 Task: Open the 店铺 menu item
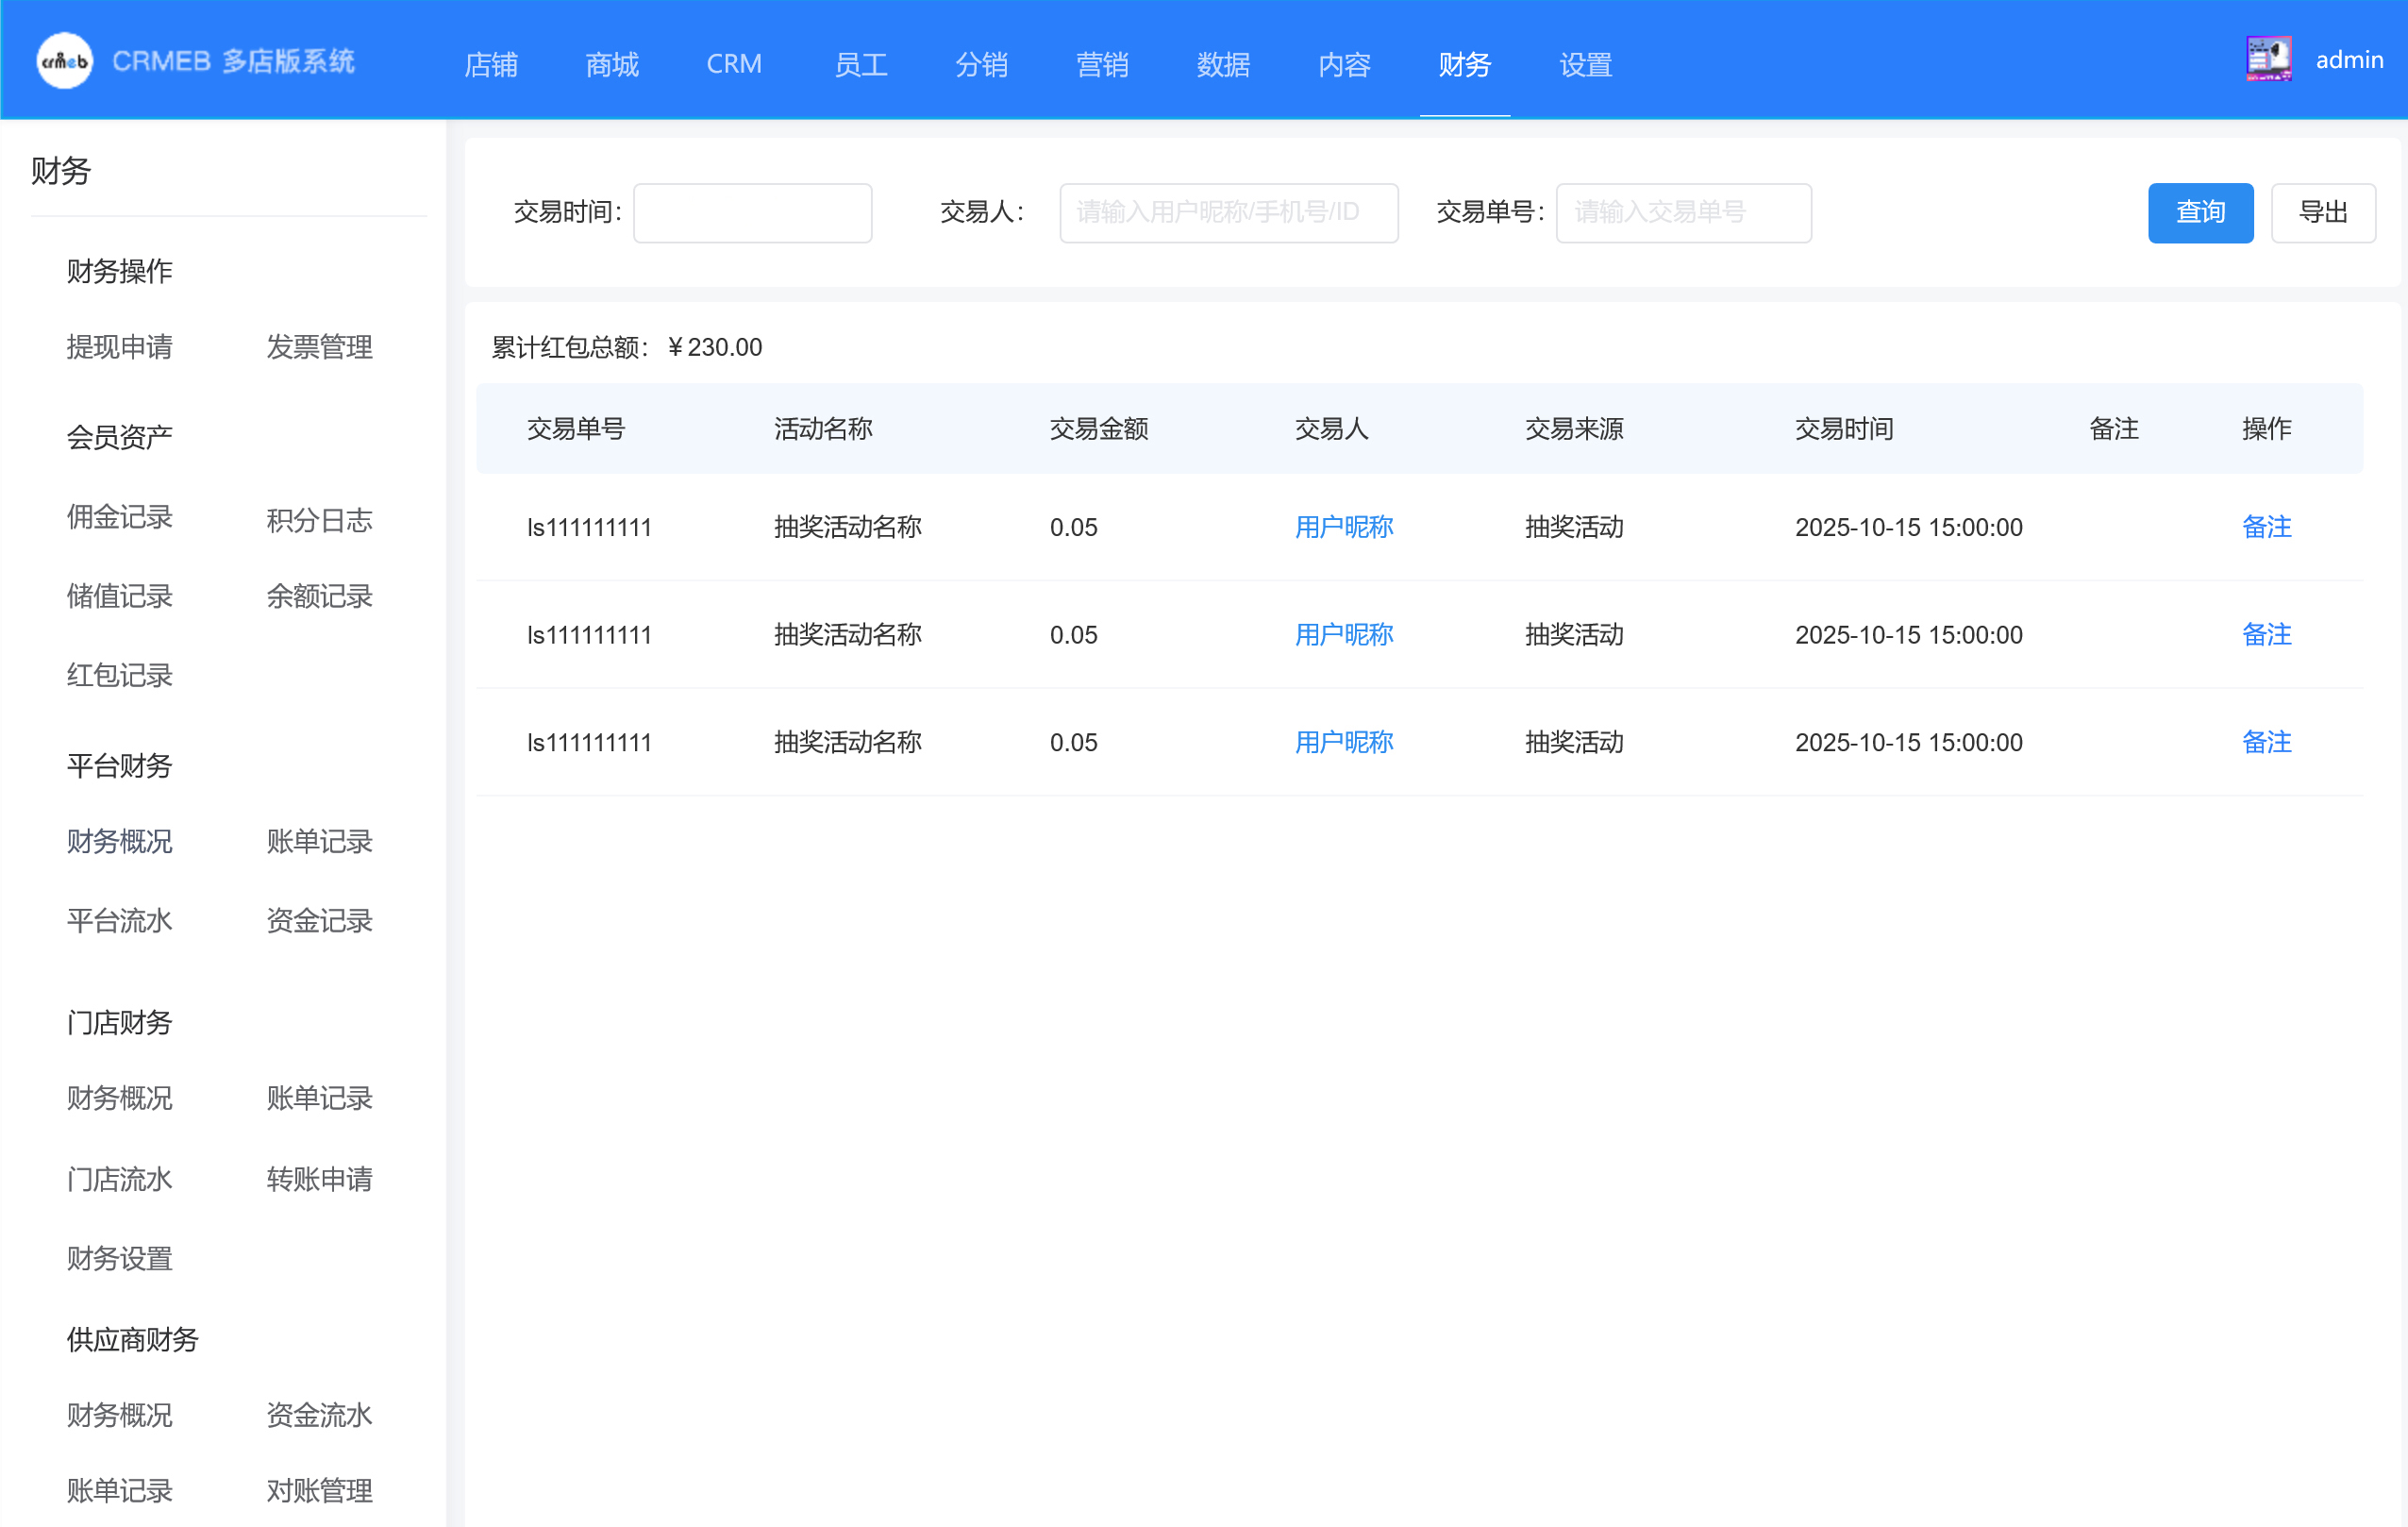point(491,64)
